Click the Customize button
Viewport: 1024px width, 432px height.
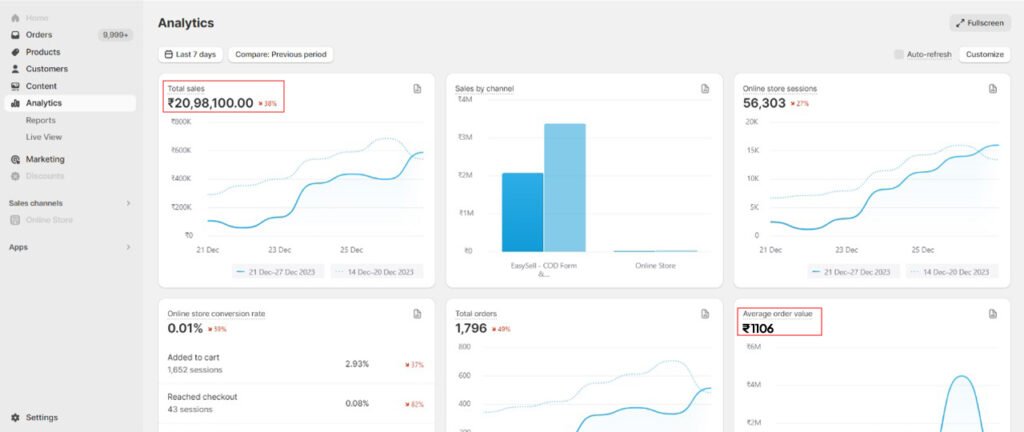984,54
